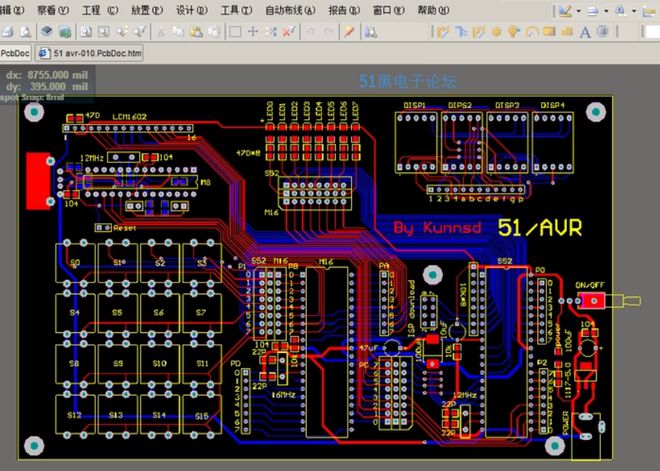The image size is (660, 471).
Task: Click the white combo box in toolbar
Action: point(652,32)
